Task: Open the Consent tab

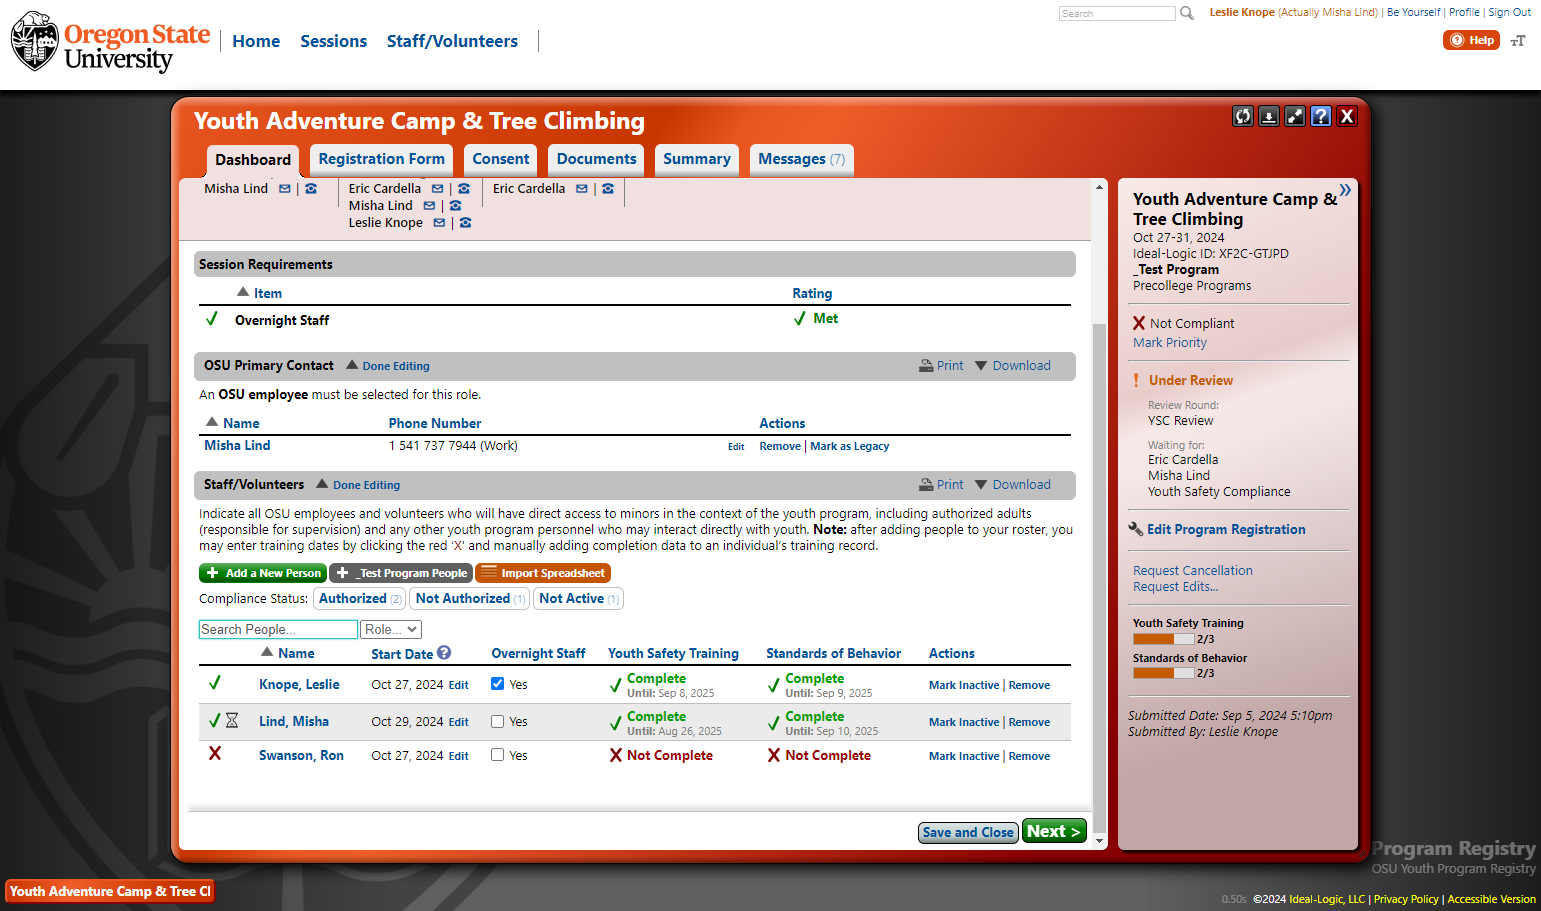Action: click(x=501, y=159)
